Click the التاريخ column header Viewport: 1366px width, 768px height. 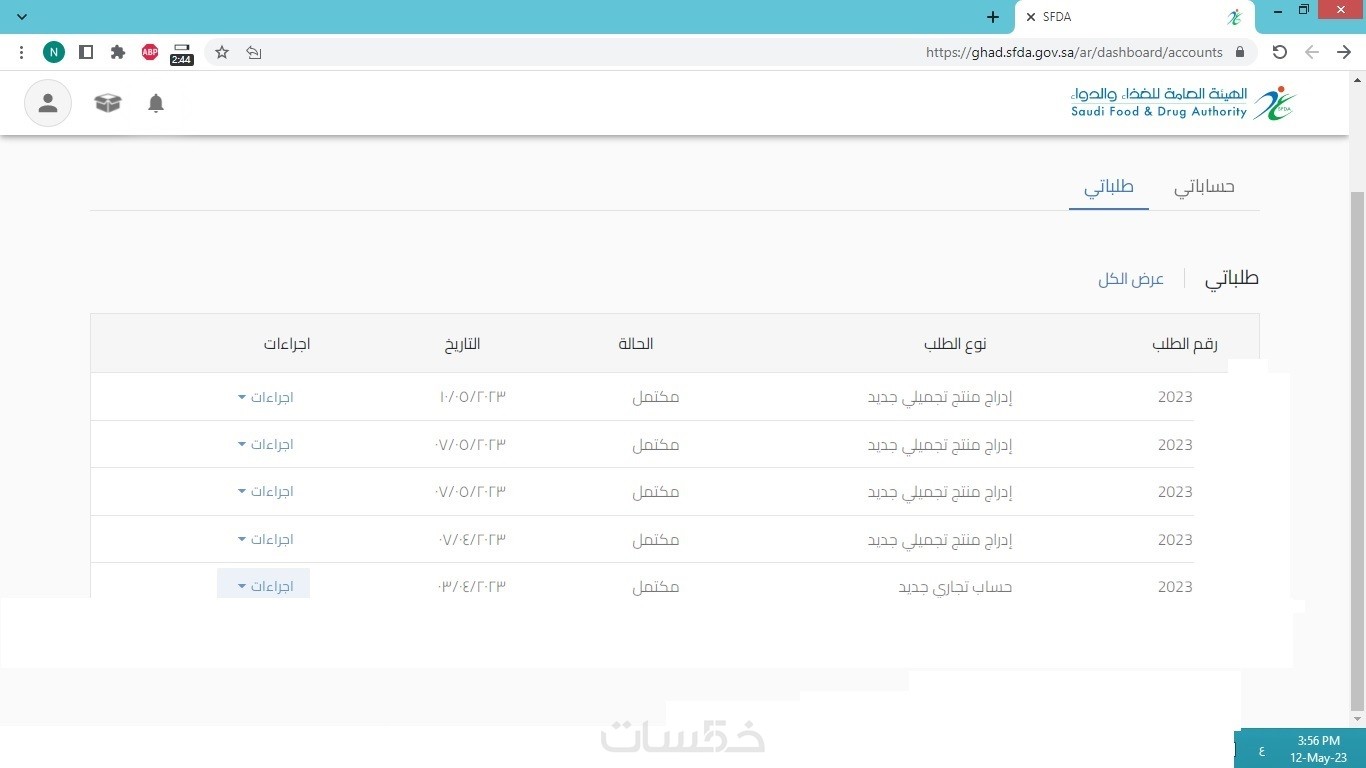click(463, 344)
